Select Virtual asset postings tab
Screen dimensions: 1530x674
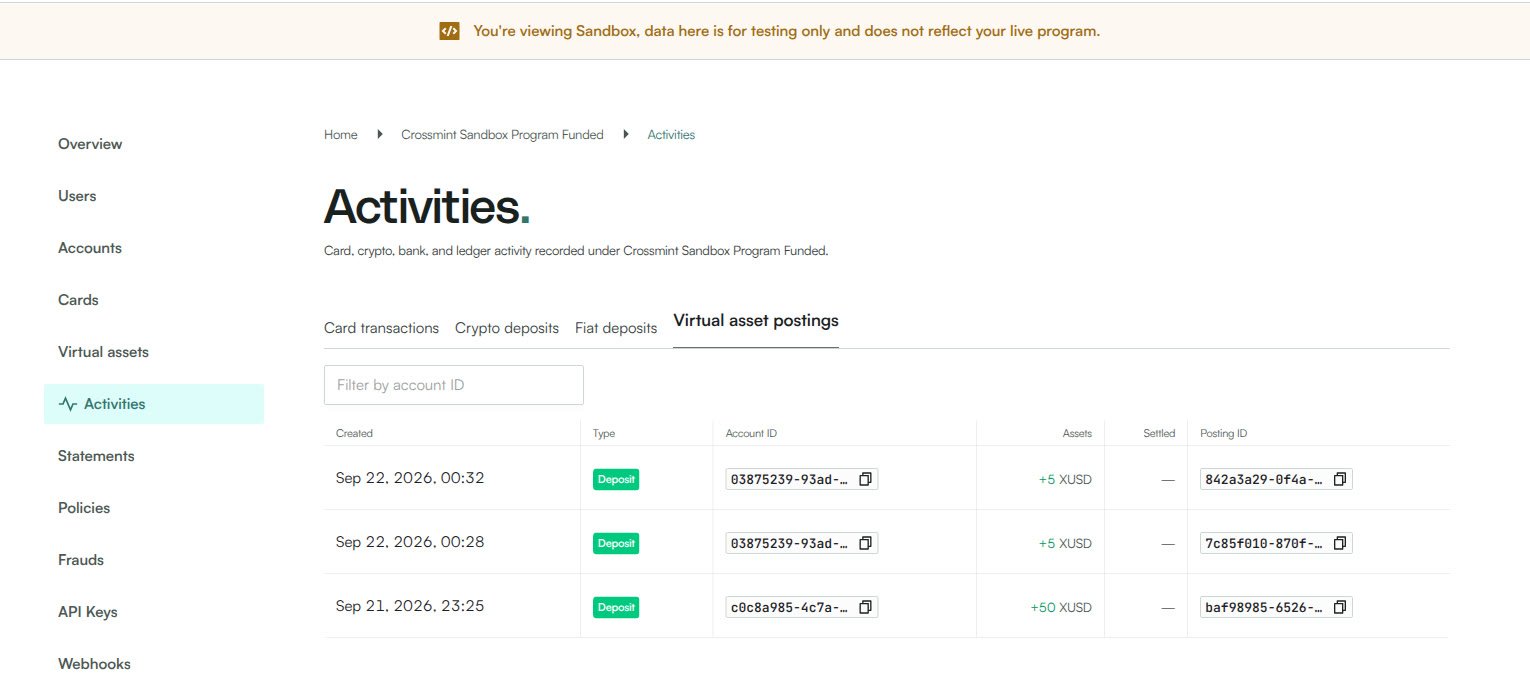pyautogui.click(x=756, y=321)
